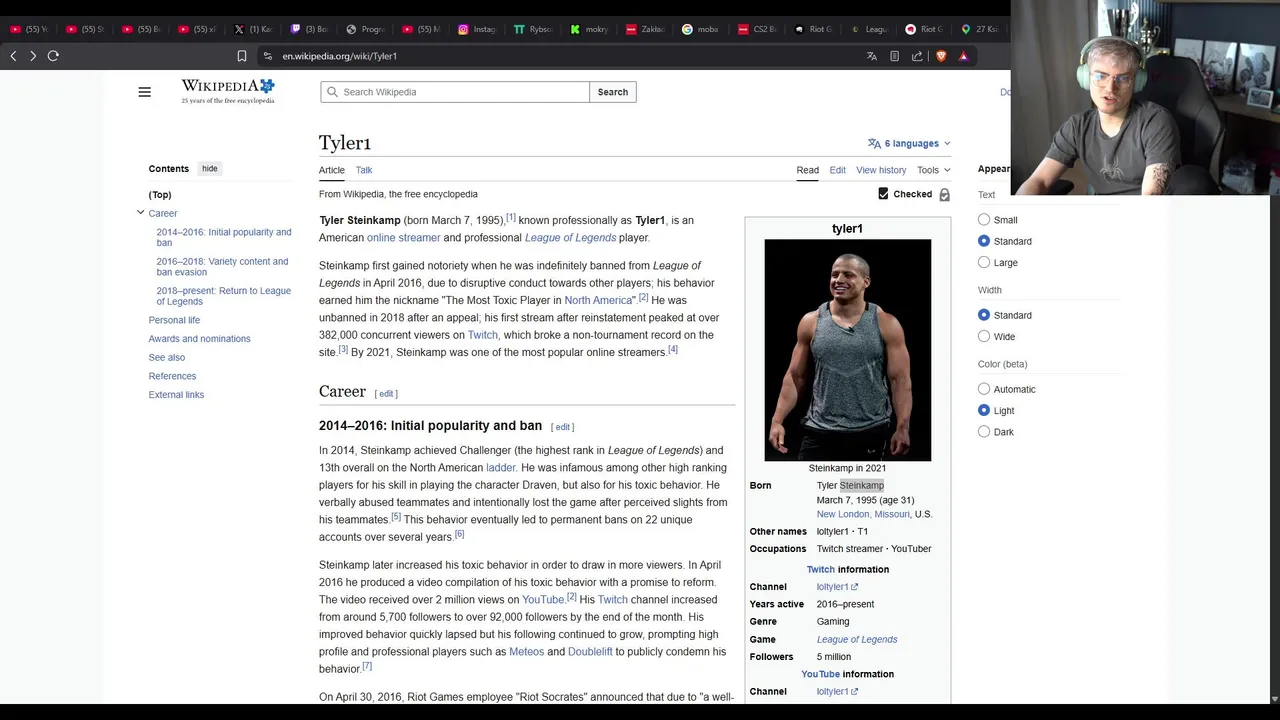
Task: Click the share icon in the address bar
Action: 917,56
